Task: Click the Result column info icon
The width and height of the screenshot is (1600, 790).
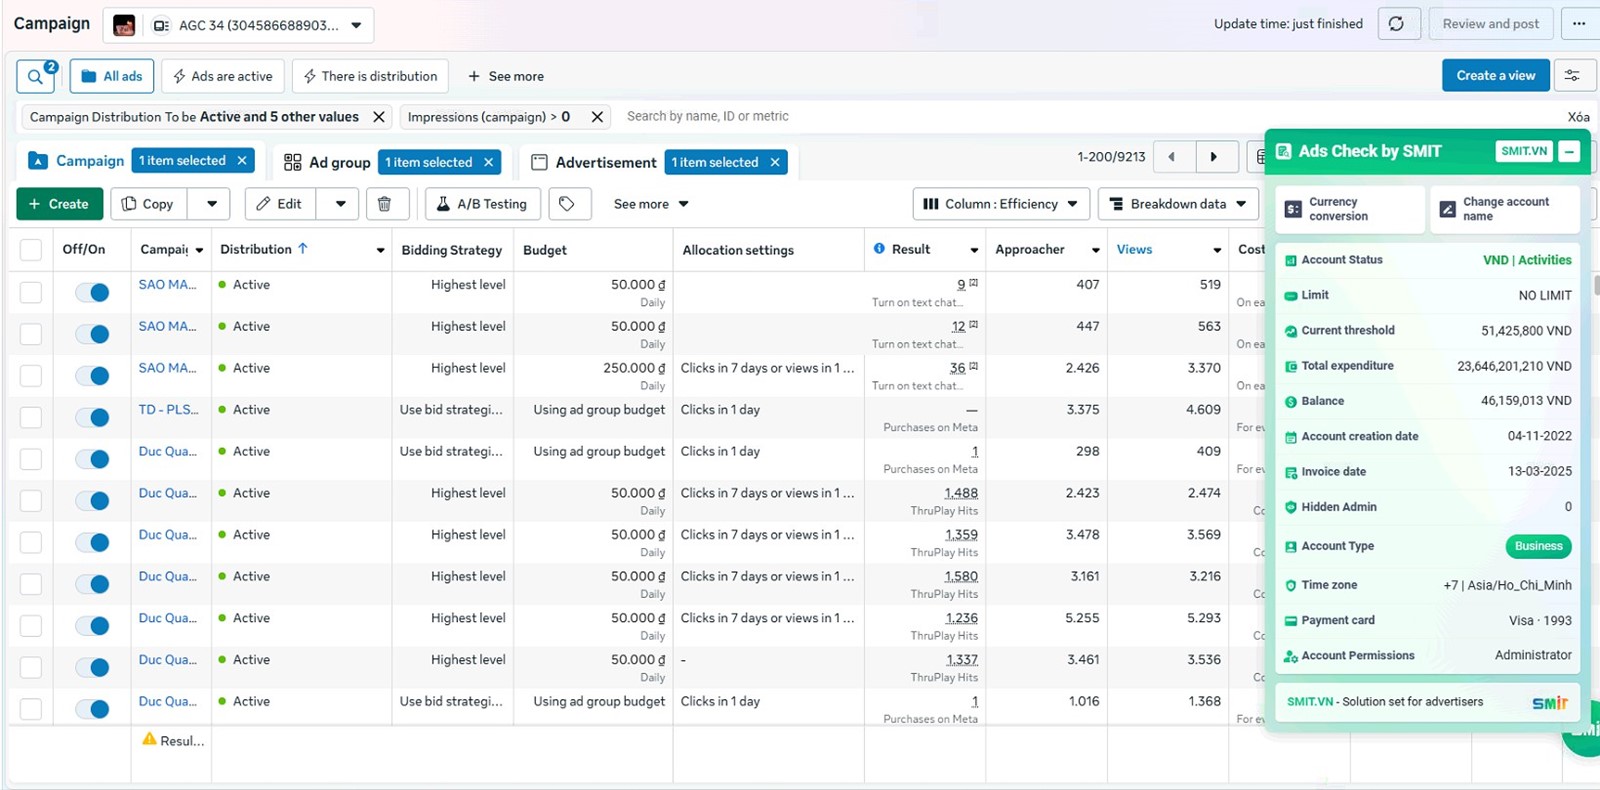Action: (x=879, y=249)
